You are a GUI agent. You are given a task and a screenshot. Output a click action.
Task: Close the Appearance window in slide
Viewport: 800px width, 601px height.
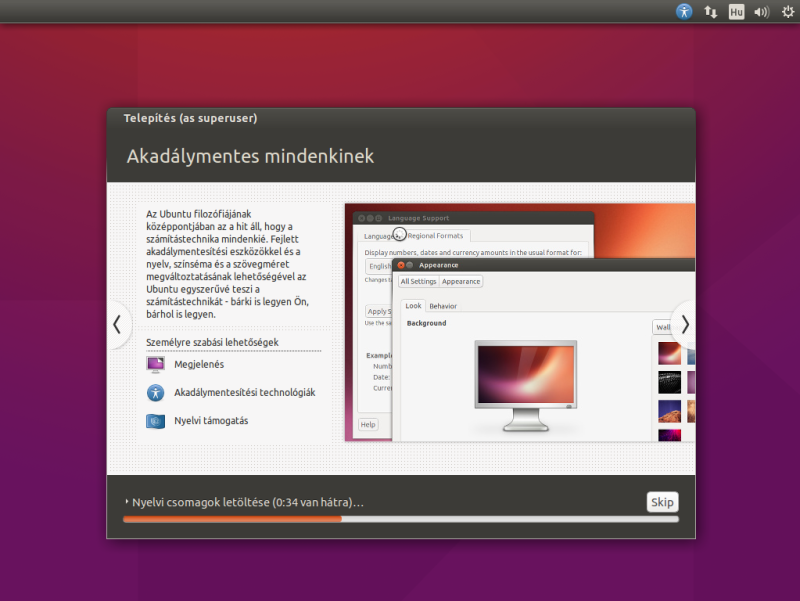tap(401, 265)
